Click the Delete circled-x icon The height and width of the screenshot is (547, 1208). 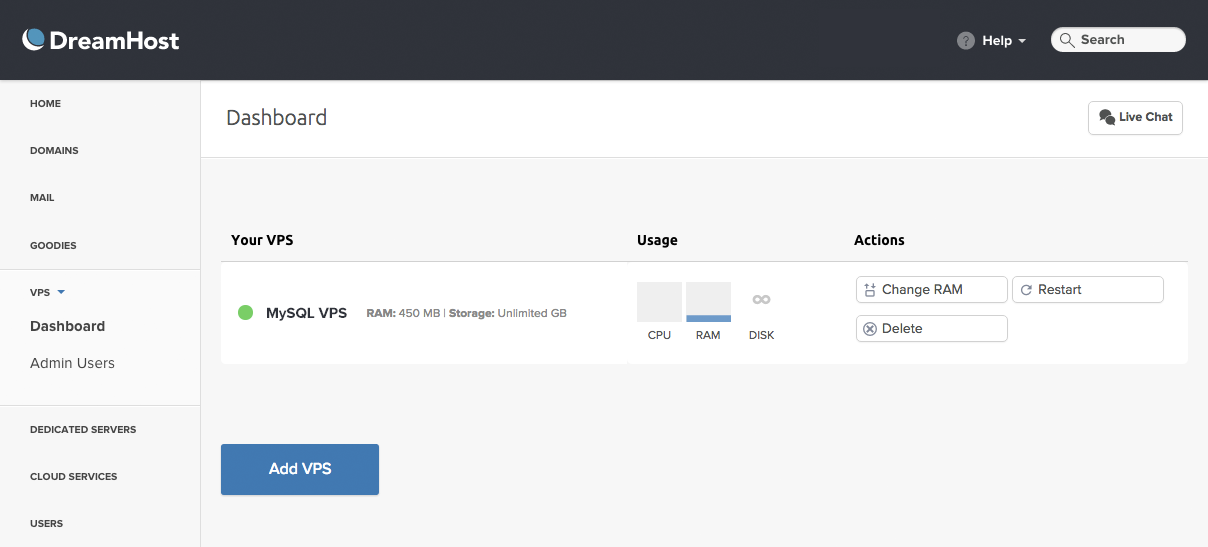click(x=870, y=329)
